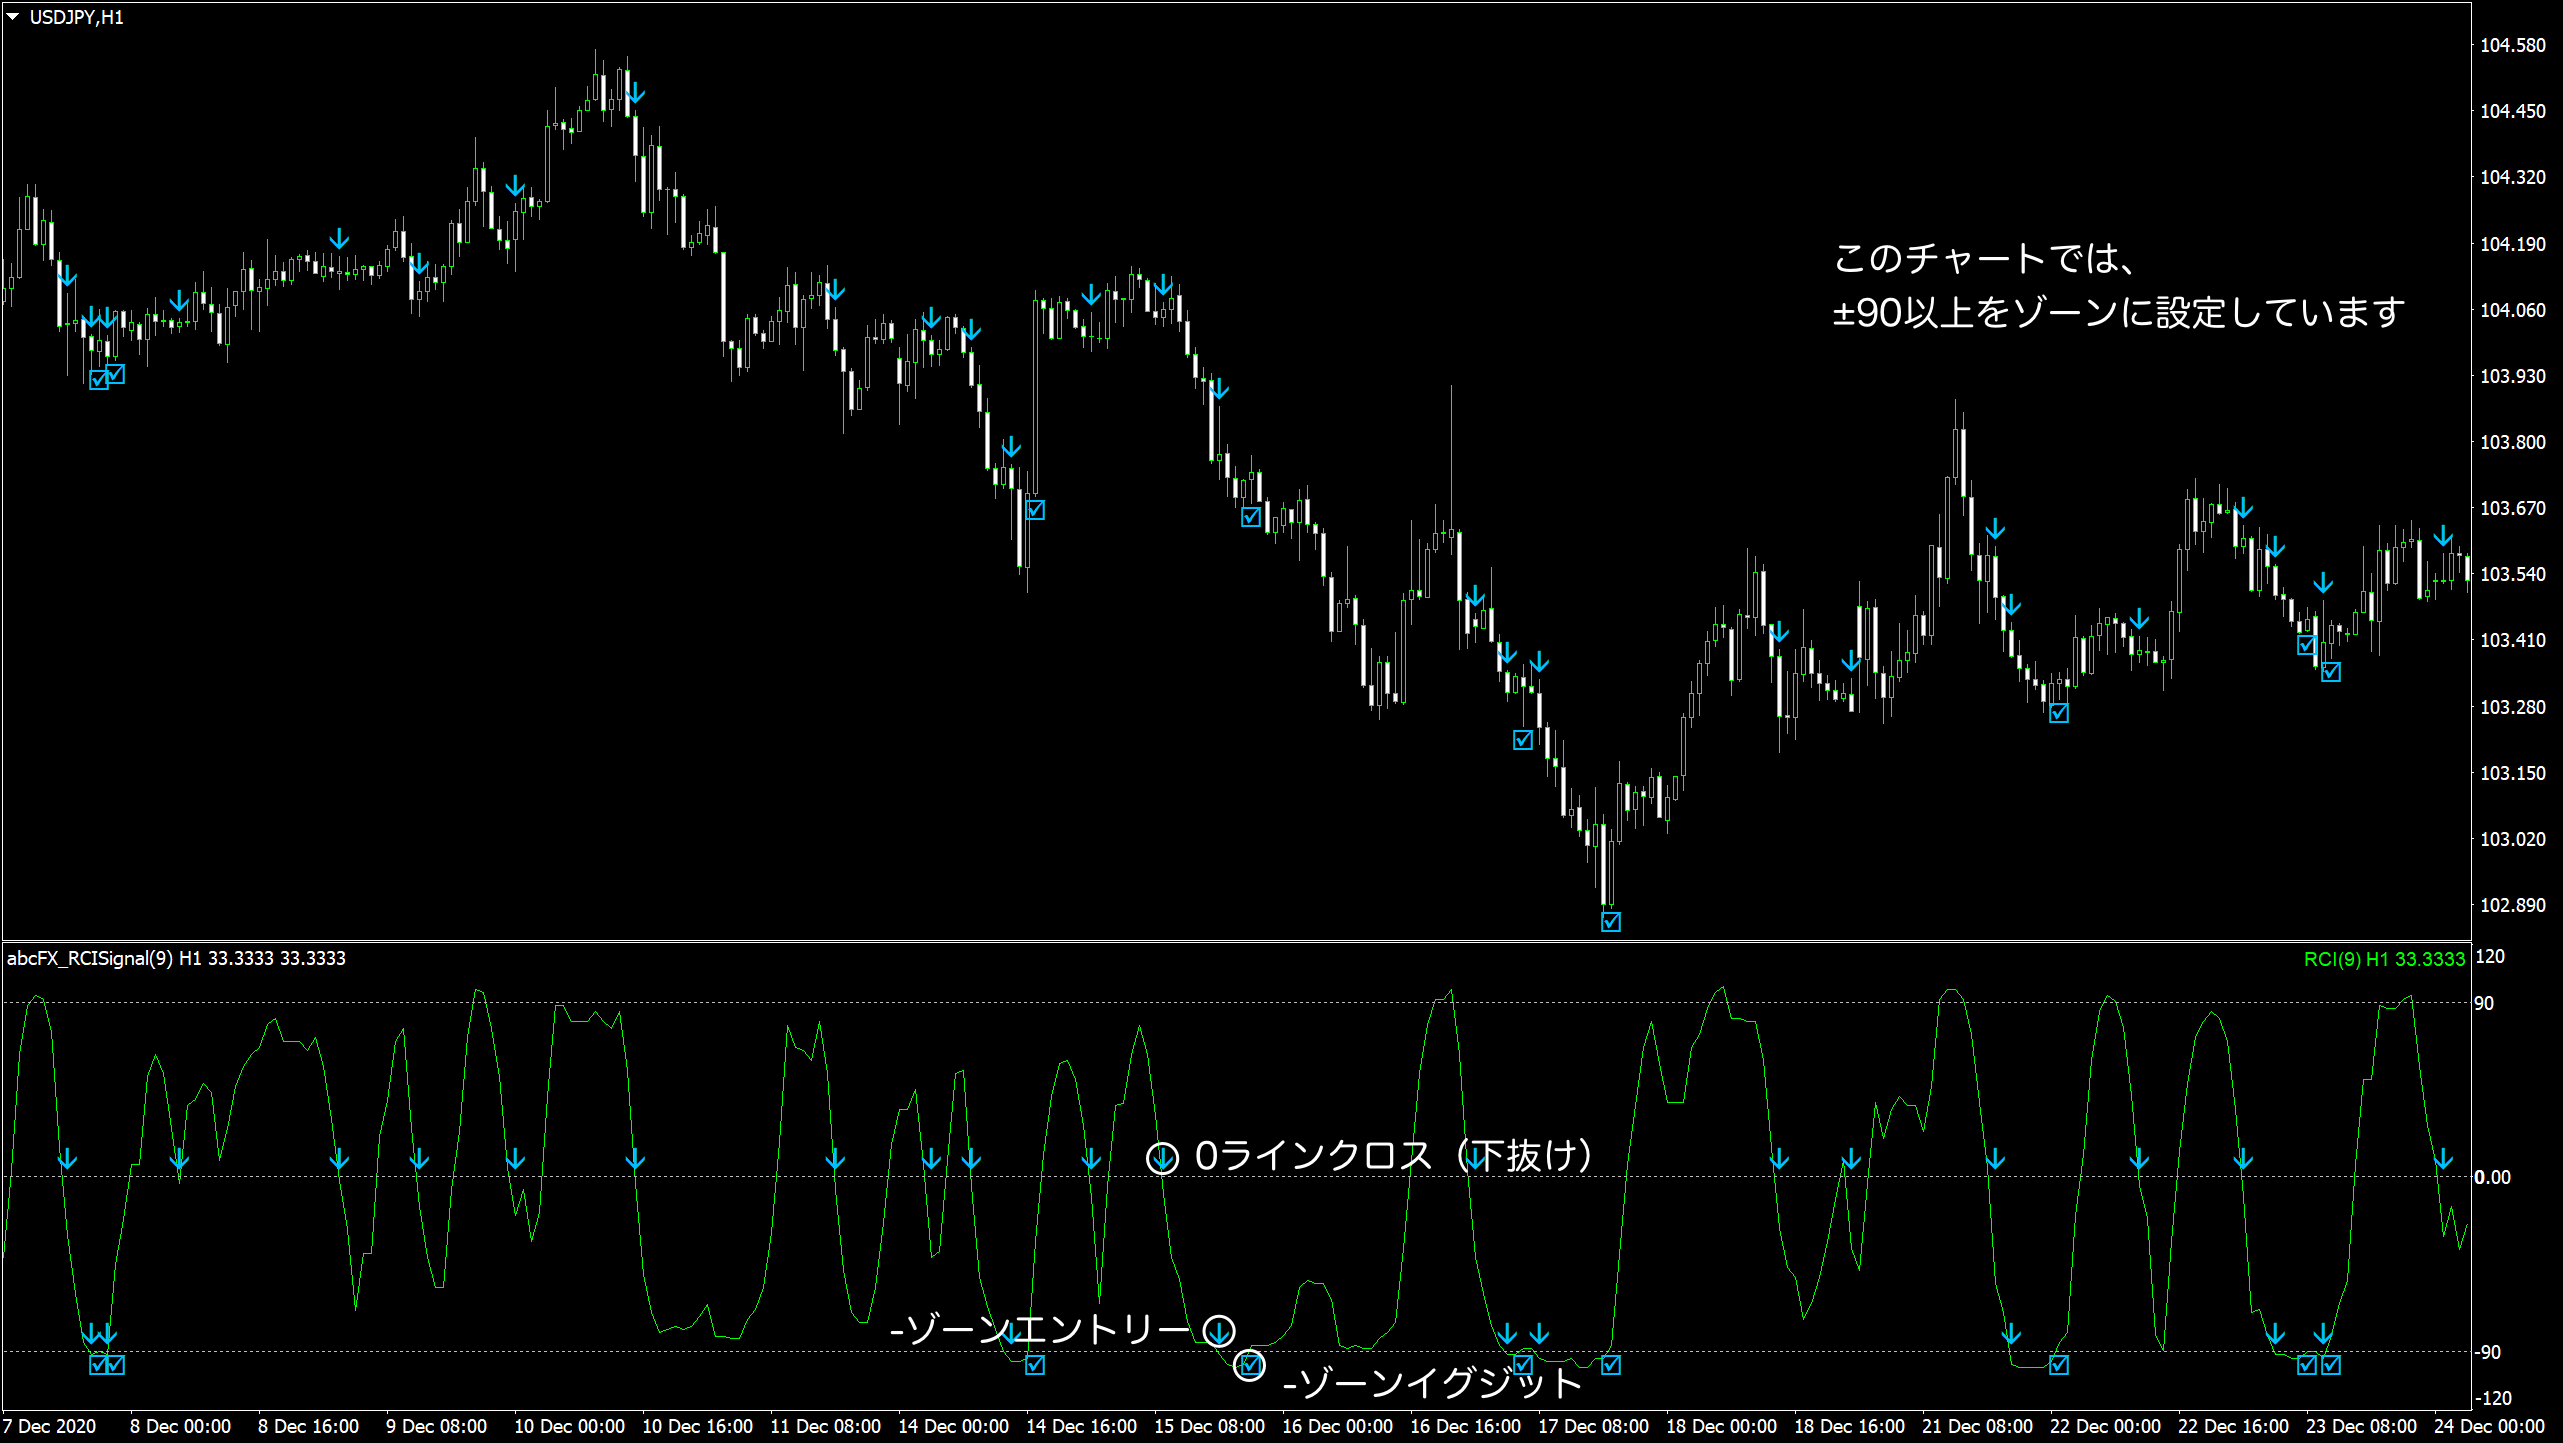Toggle the circled checkbox marking ゾーンイグジット
The width and height of the screenshot is (2563, 1443).
point(1251,1364)
